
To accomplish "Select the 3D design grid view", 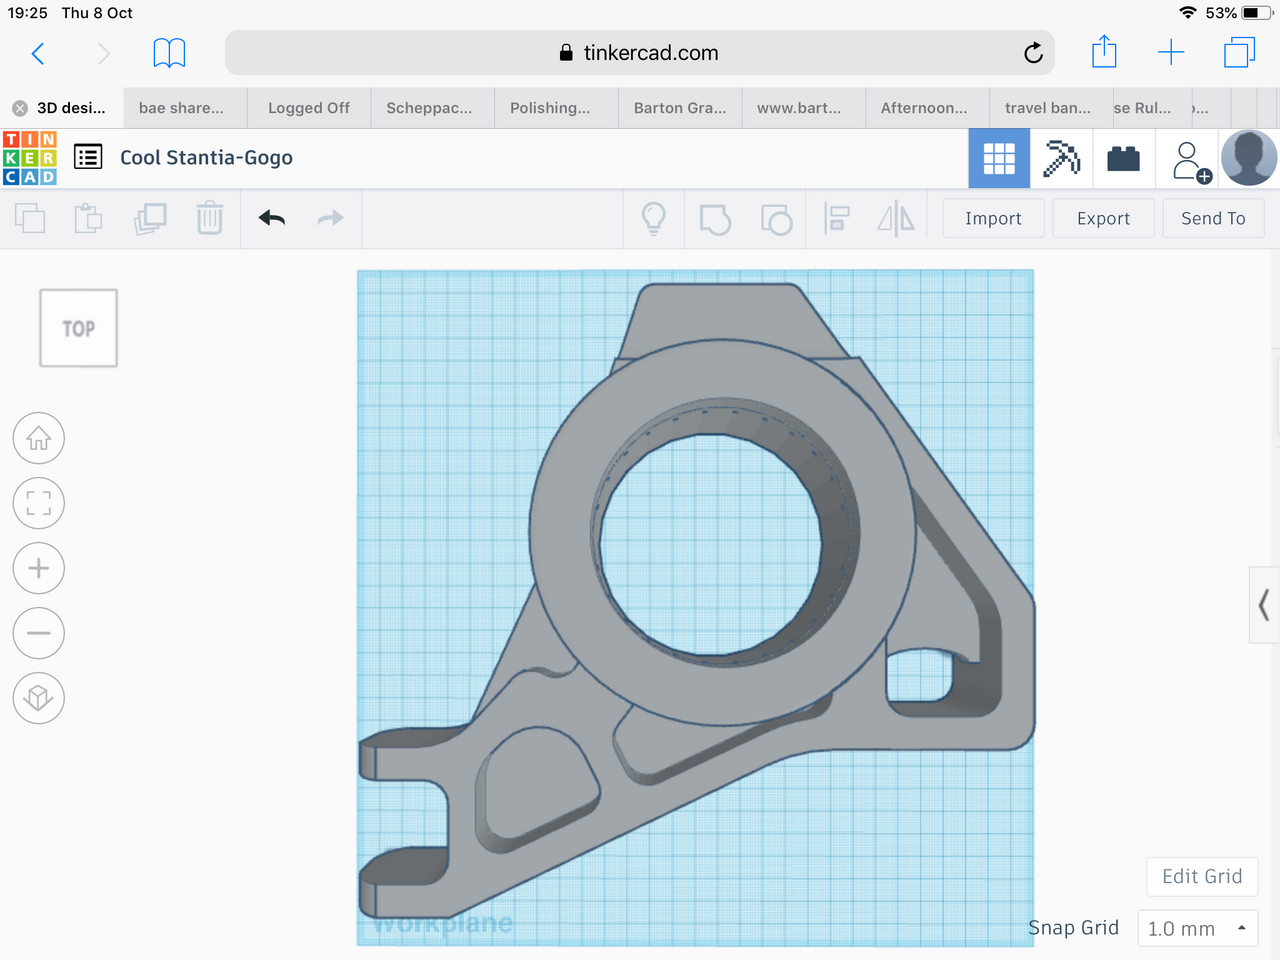I will (999, 158).
